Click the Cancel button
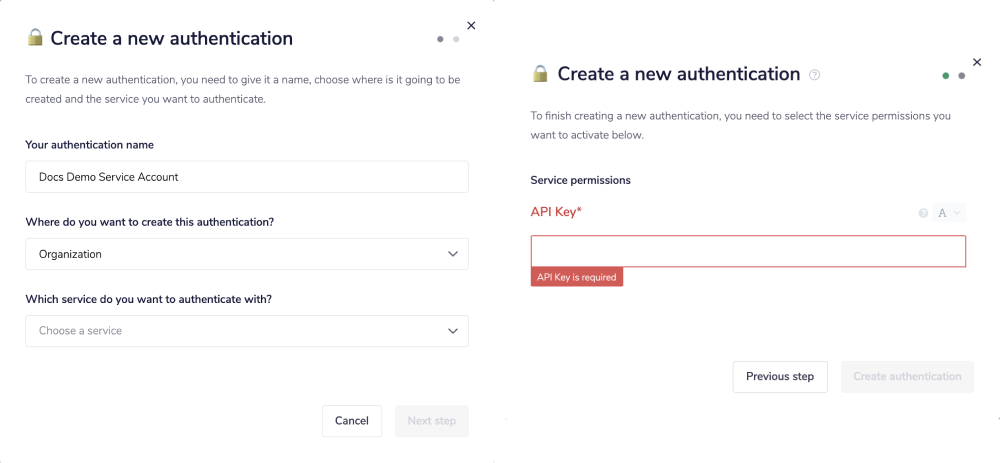This screenshot has height=463, width=1000. [x=352, y=421]
